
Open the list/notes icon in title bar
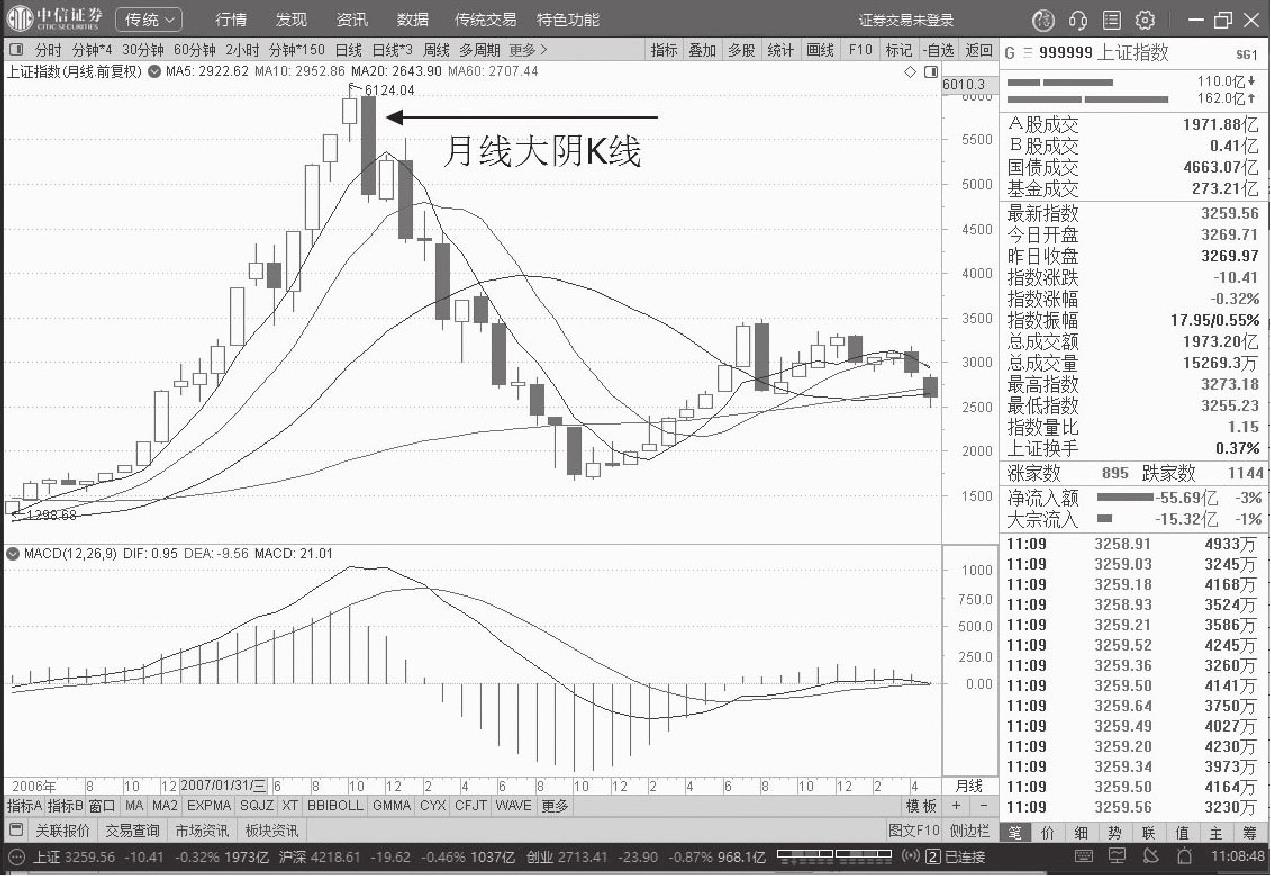pos(1112,20)
